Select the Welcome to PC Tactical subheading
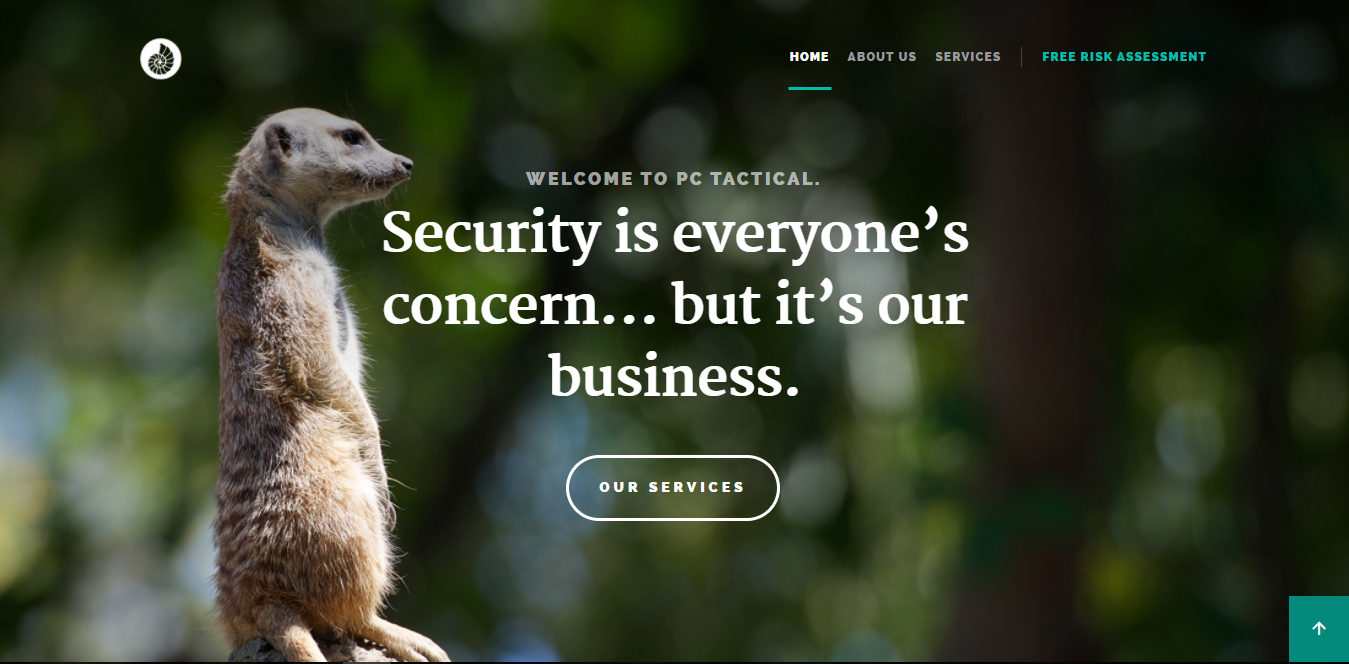This screenshot has width=1349, height=664. (673, 179)
